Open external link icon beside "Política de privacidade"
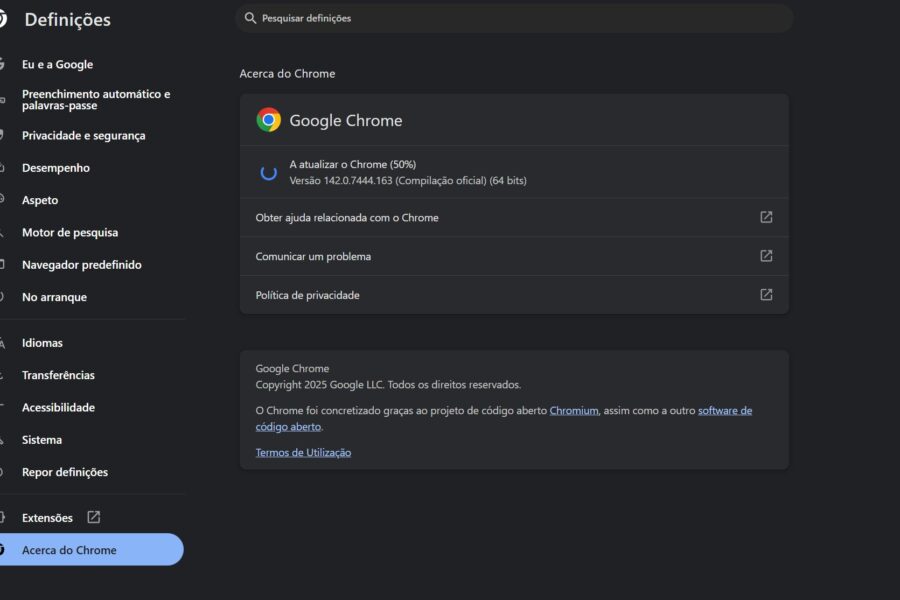Image resolution: width=900 pixels, height=600 pixels. click(766, 295)
